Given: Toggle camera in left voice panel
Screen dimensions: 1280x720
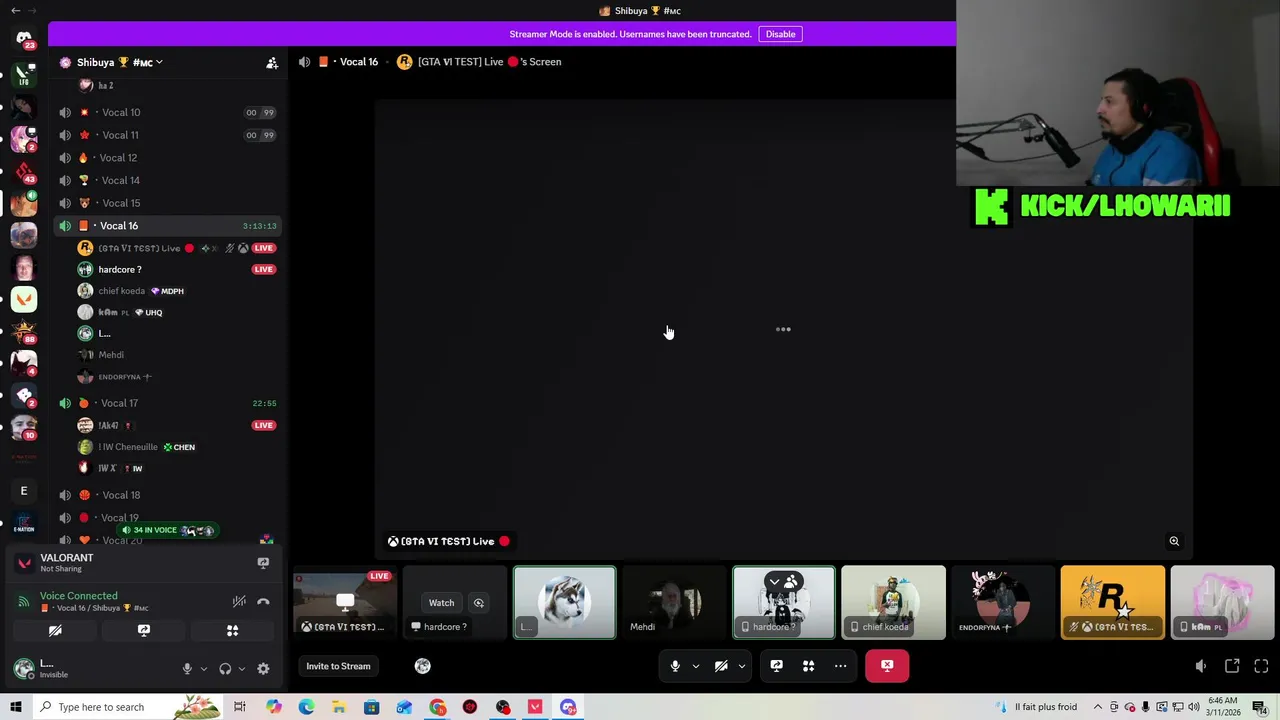Looking at the screenshot, I should 55,631.
